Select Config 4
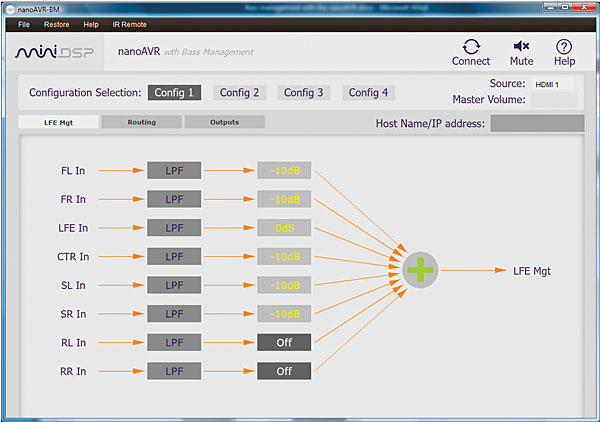The width and height of the screenshot is (600, 422). pos(368,93)
